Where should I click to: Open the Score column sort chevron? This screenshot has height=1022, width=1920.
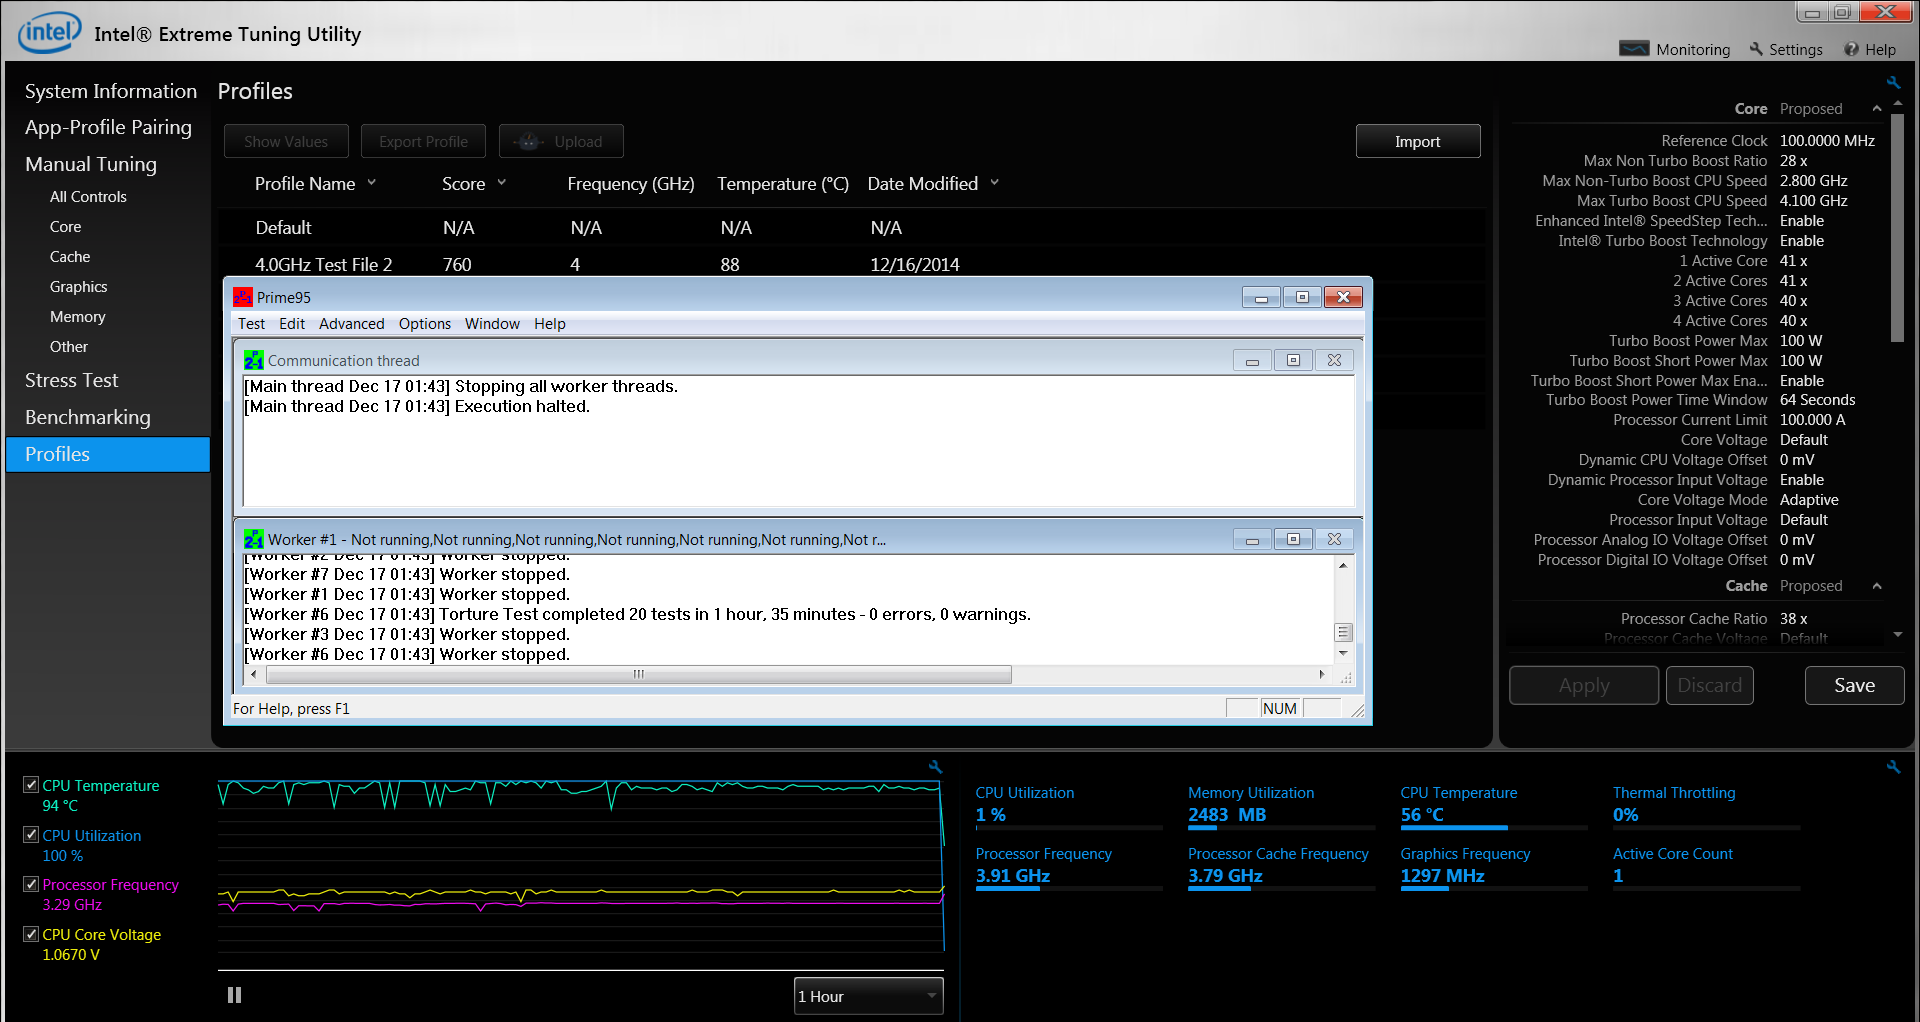[x=502, y=183]
